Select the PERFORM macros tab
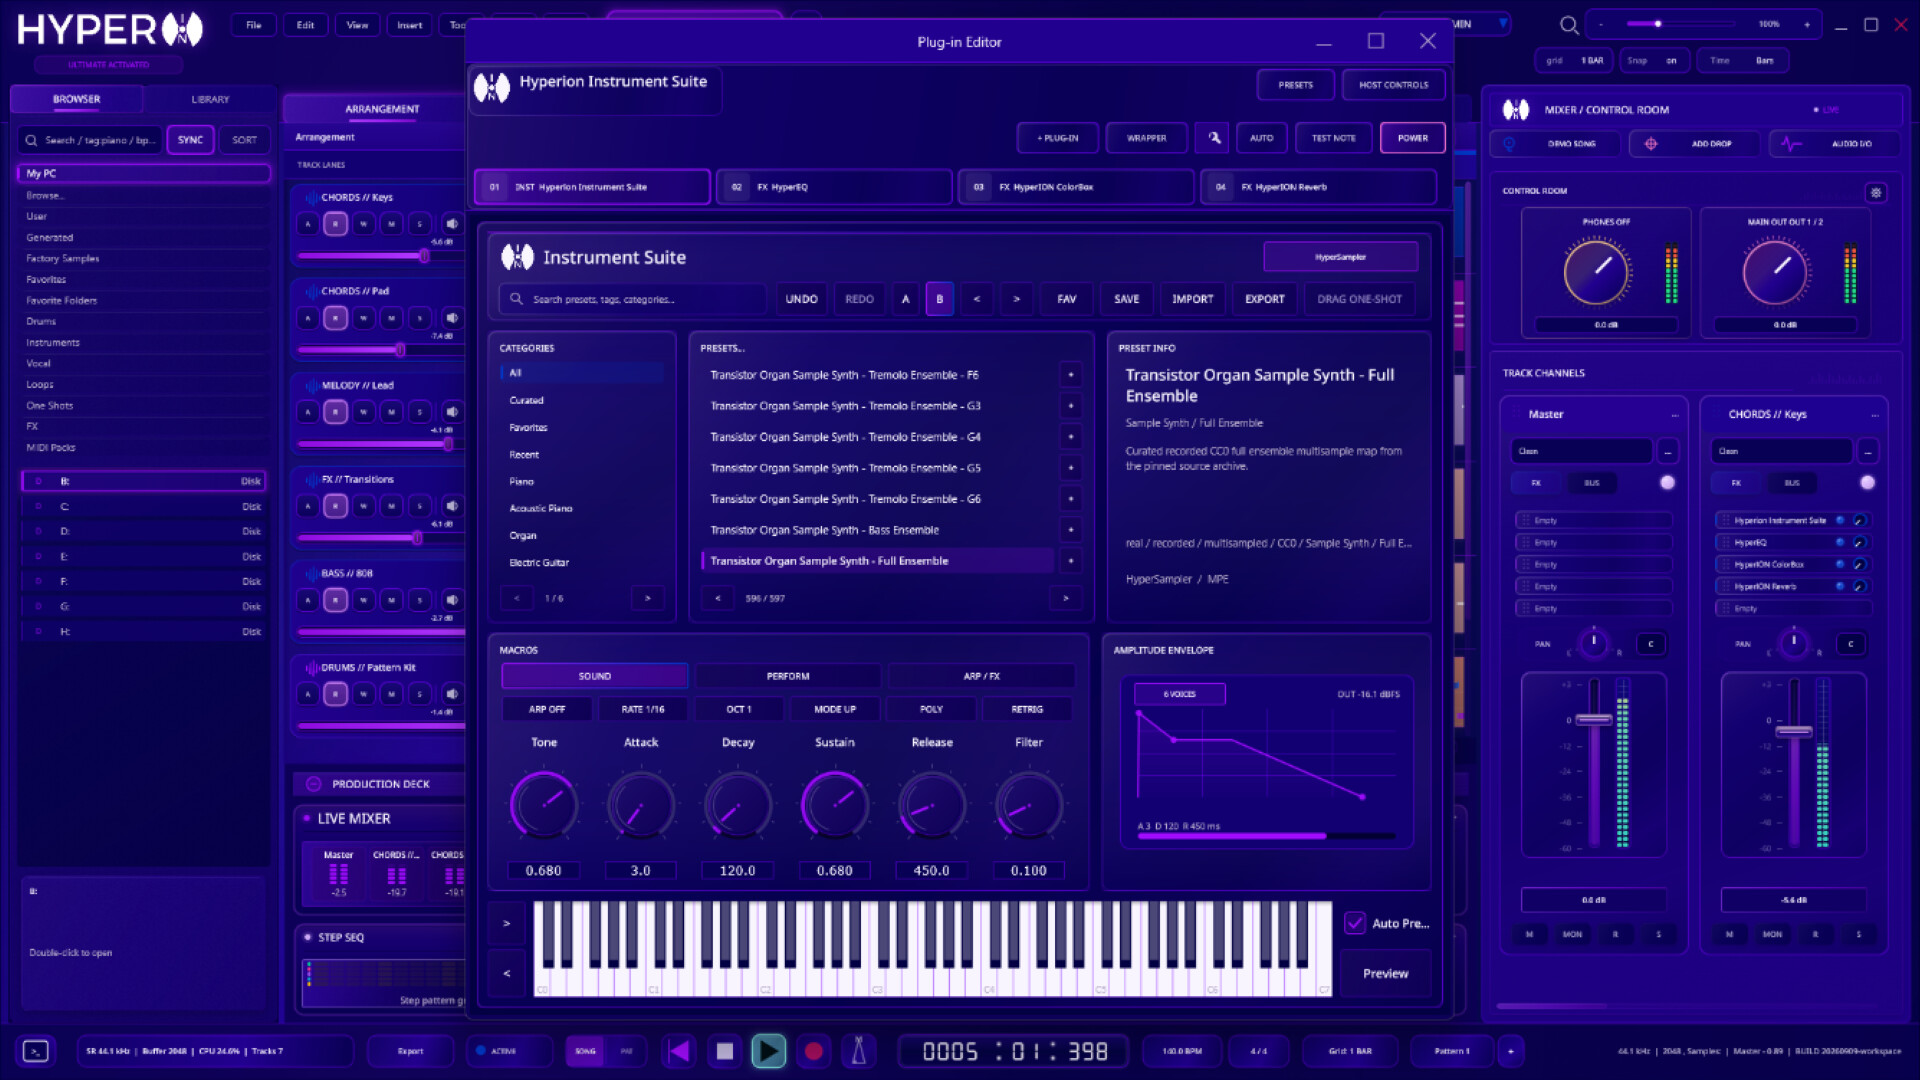This screenshot has height=1080, width=1920. [788, 676]
